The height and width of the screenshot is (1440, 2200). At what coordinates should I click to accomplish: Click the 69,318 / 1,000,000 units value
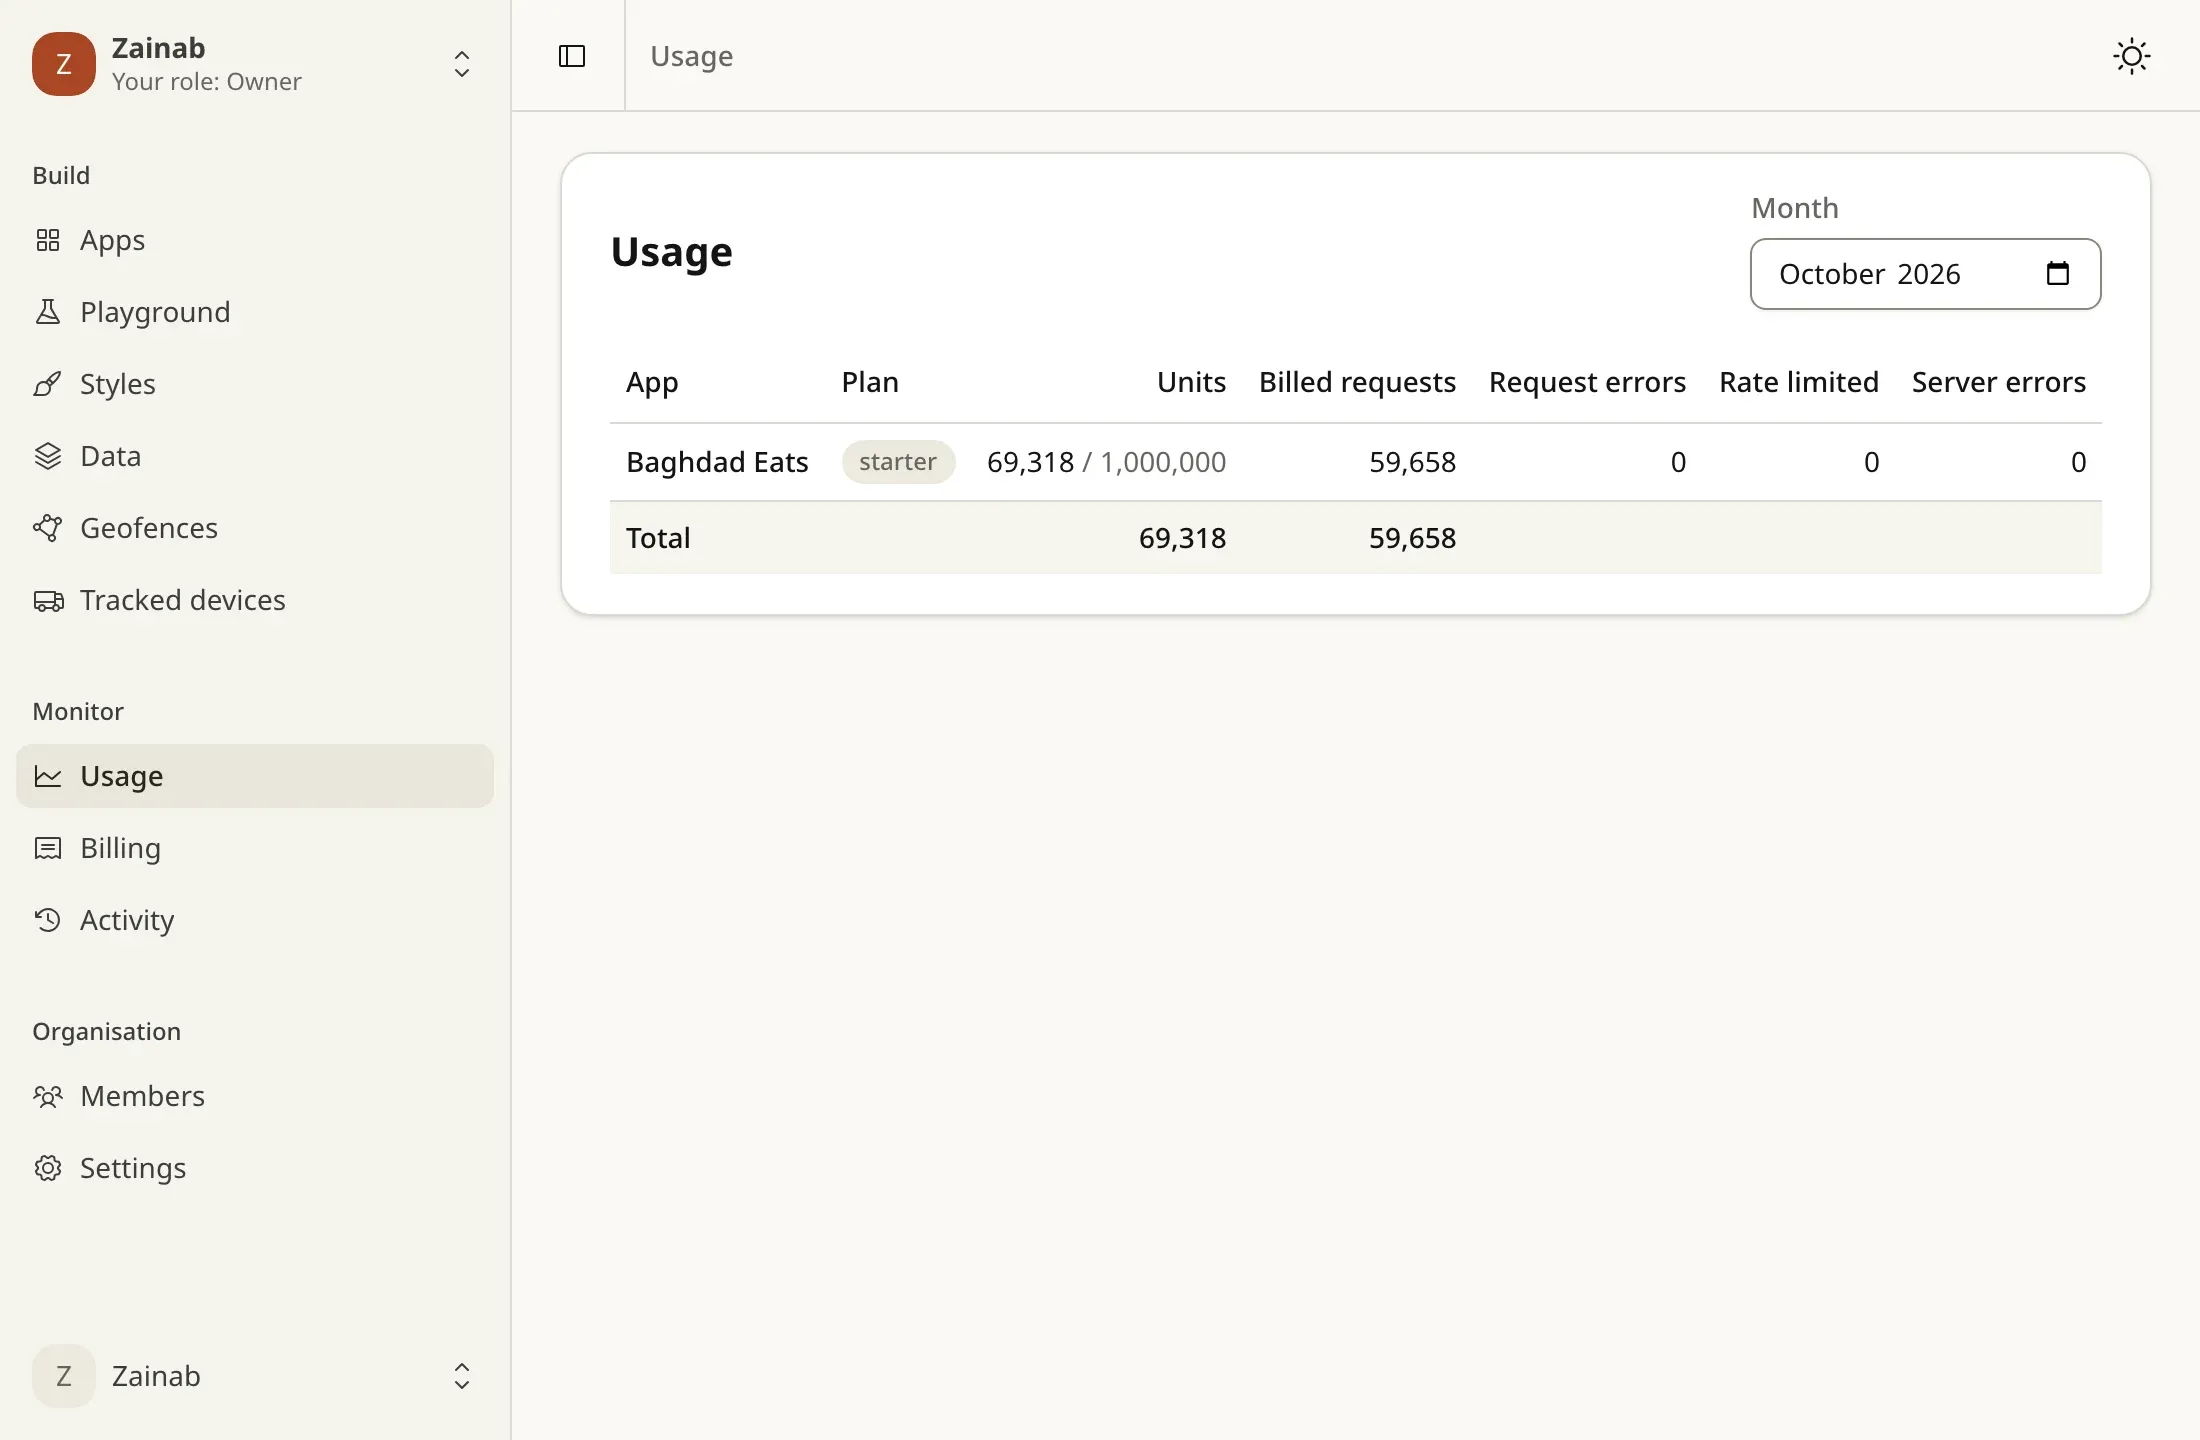coord(1106,462)
